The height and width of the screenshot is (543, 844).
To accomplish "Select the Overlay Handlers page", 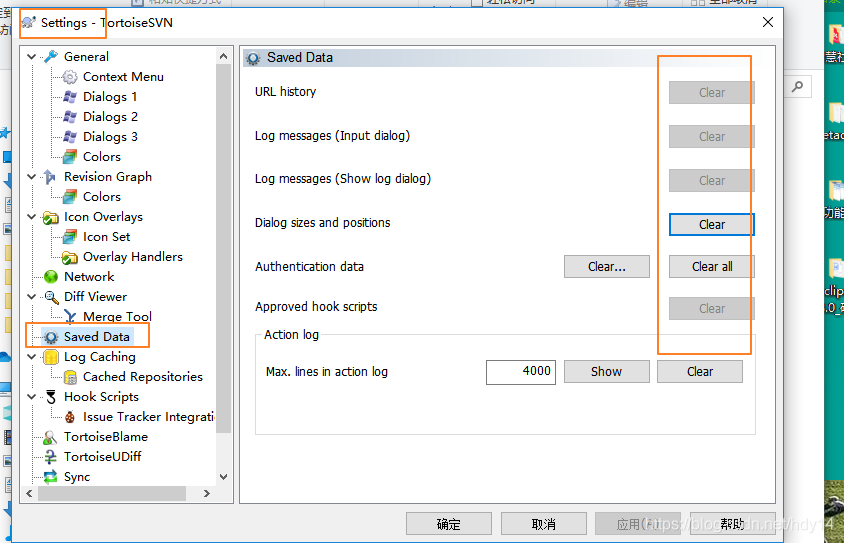I will (x=133, y=257).
